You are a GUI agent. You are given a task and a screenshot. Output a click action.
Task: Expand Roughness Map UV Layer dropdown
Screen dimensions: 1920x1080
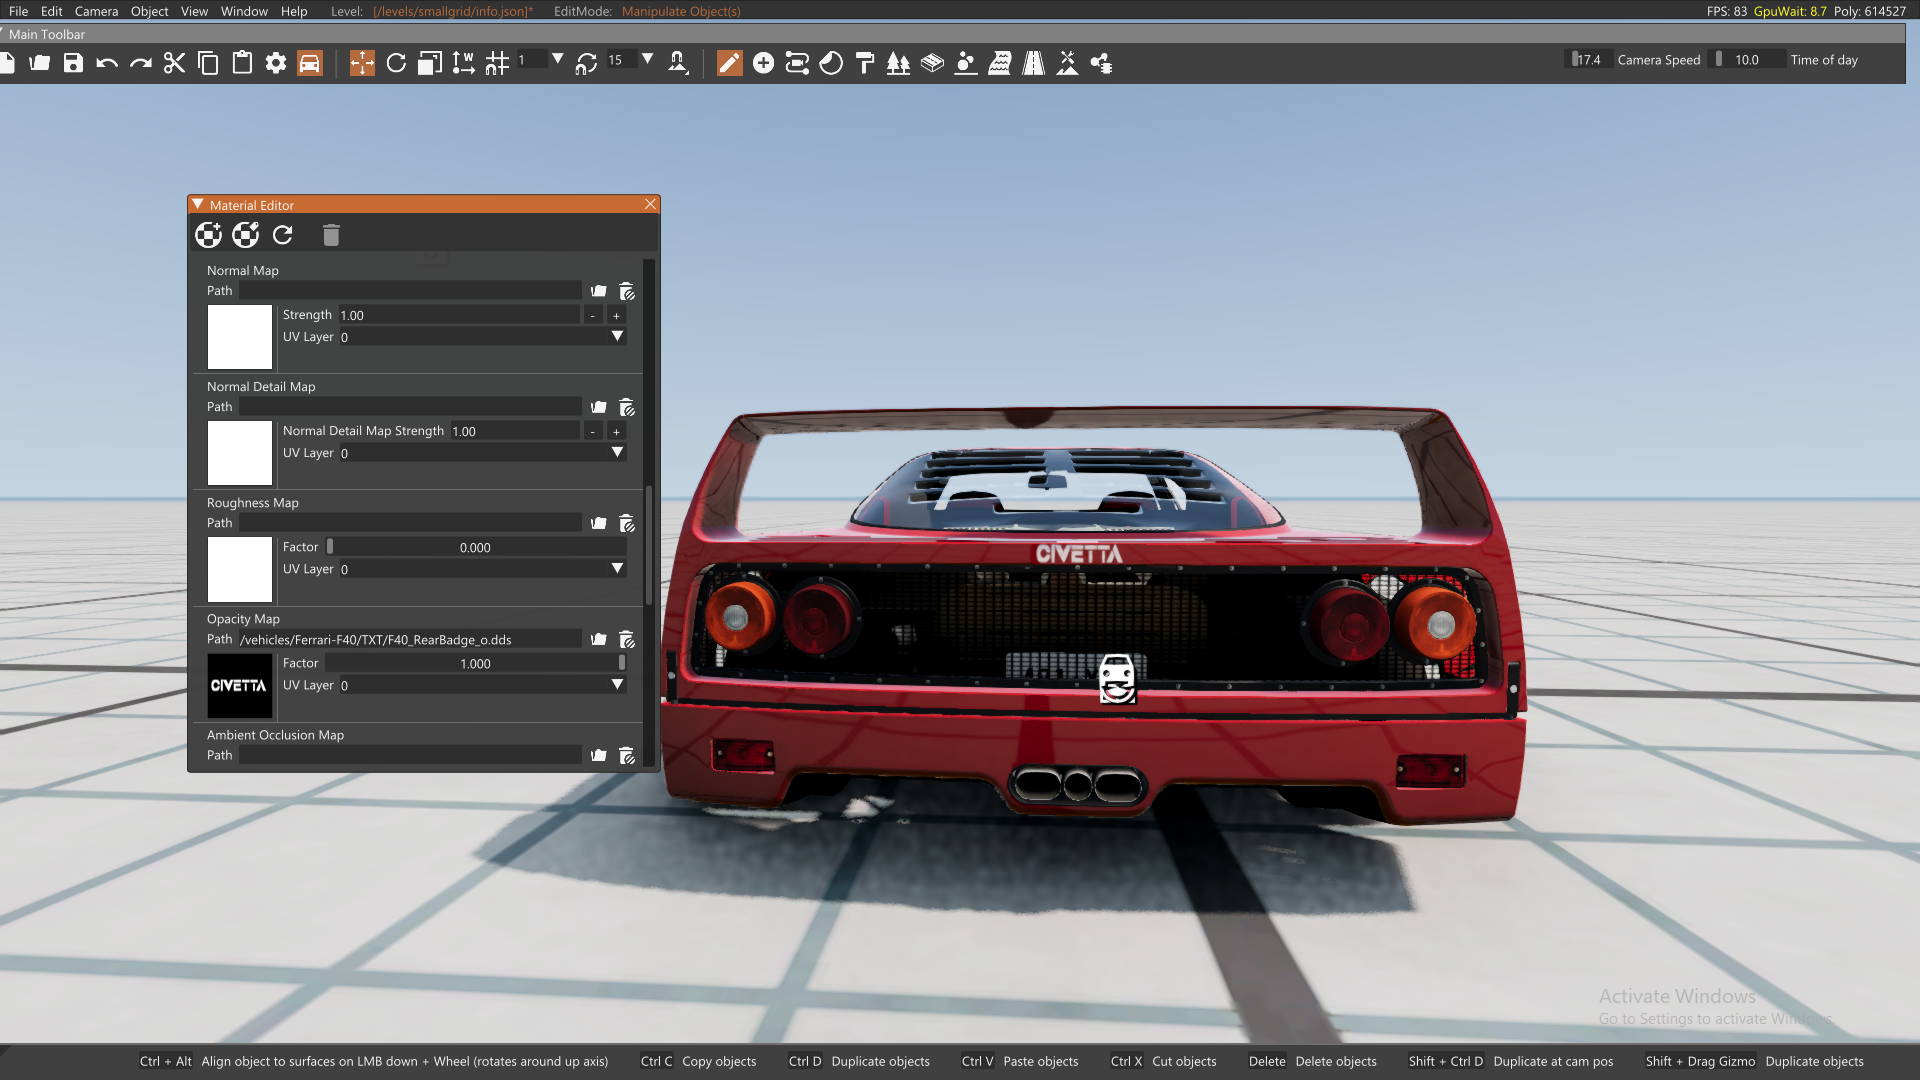617,569
